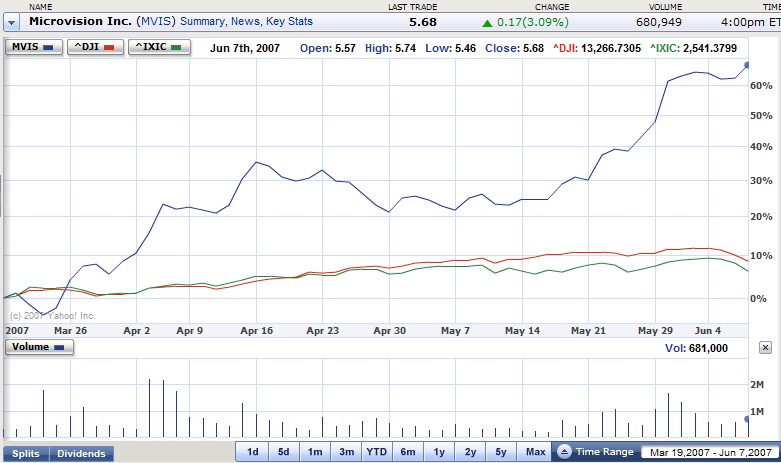The height and width of the screenshot is (463, 781).
Task: Select the 2M volume axis label
Action: [757, 384]
